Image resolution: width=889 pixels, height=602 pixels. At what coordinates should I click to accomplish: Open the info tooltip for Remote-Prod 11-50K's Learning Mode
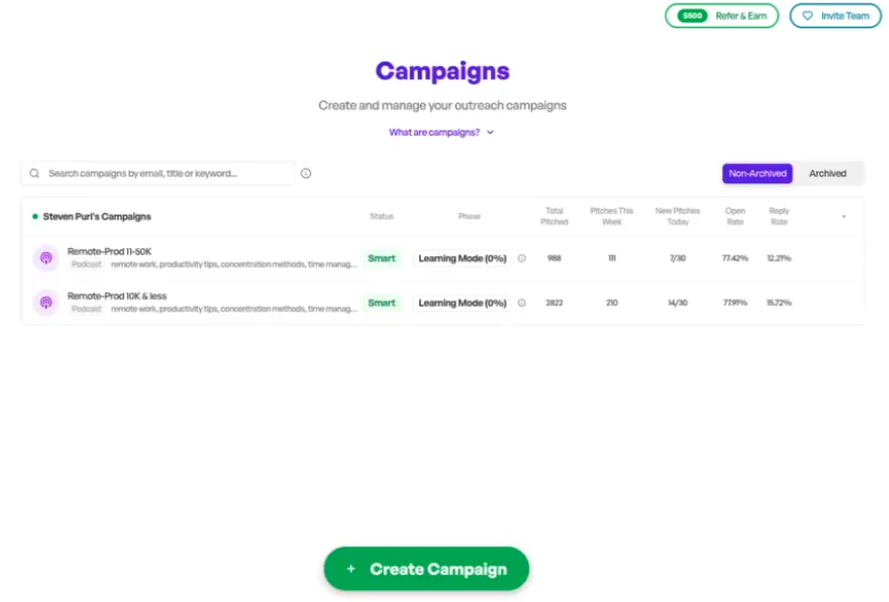click(522, 257)
